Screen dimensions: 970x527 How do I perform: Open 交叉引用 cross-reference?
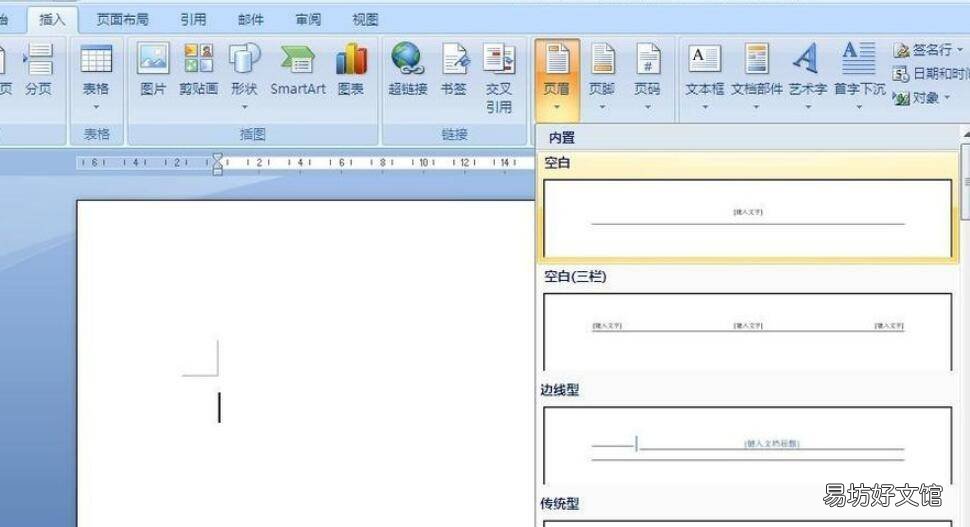[x=499, y=77]
